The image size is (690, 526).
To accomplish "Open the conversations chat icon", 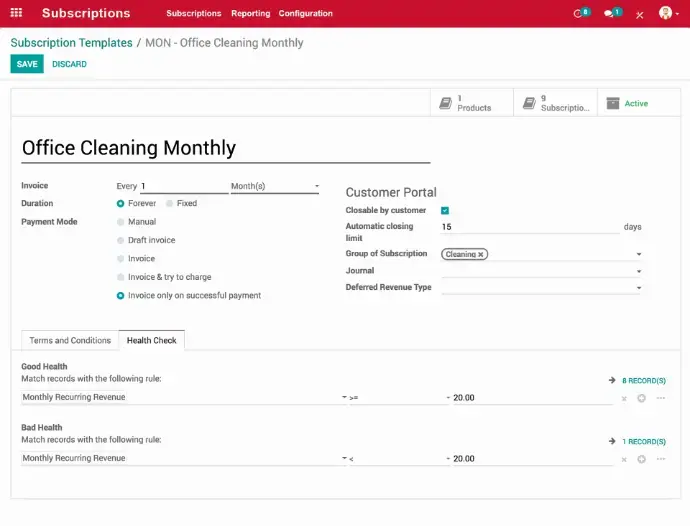I will (x=610, y=14).
